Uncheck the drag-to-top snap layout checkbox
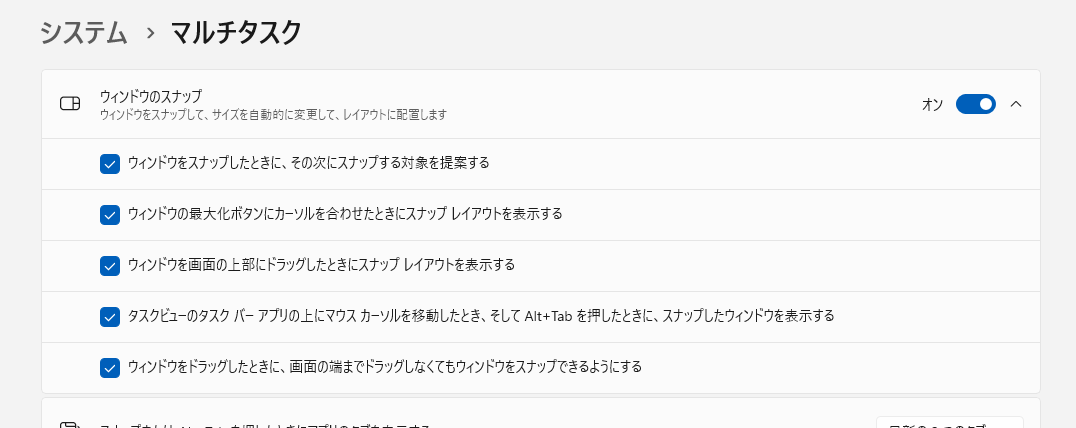 [x=110, y=265]
